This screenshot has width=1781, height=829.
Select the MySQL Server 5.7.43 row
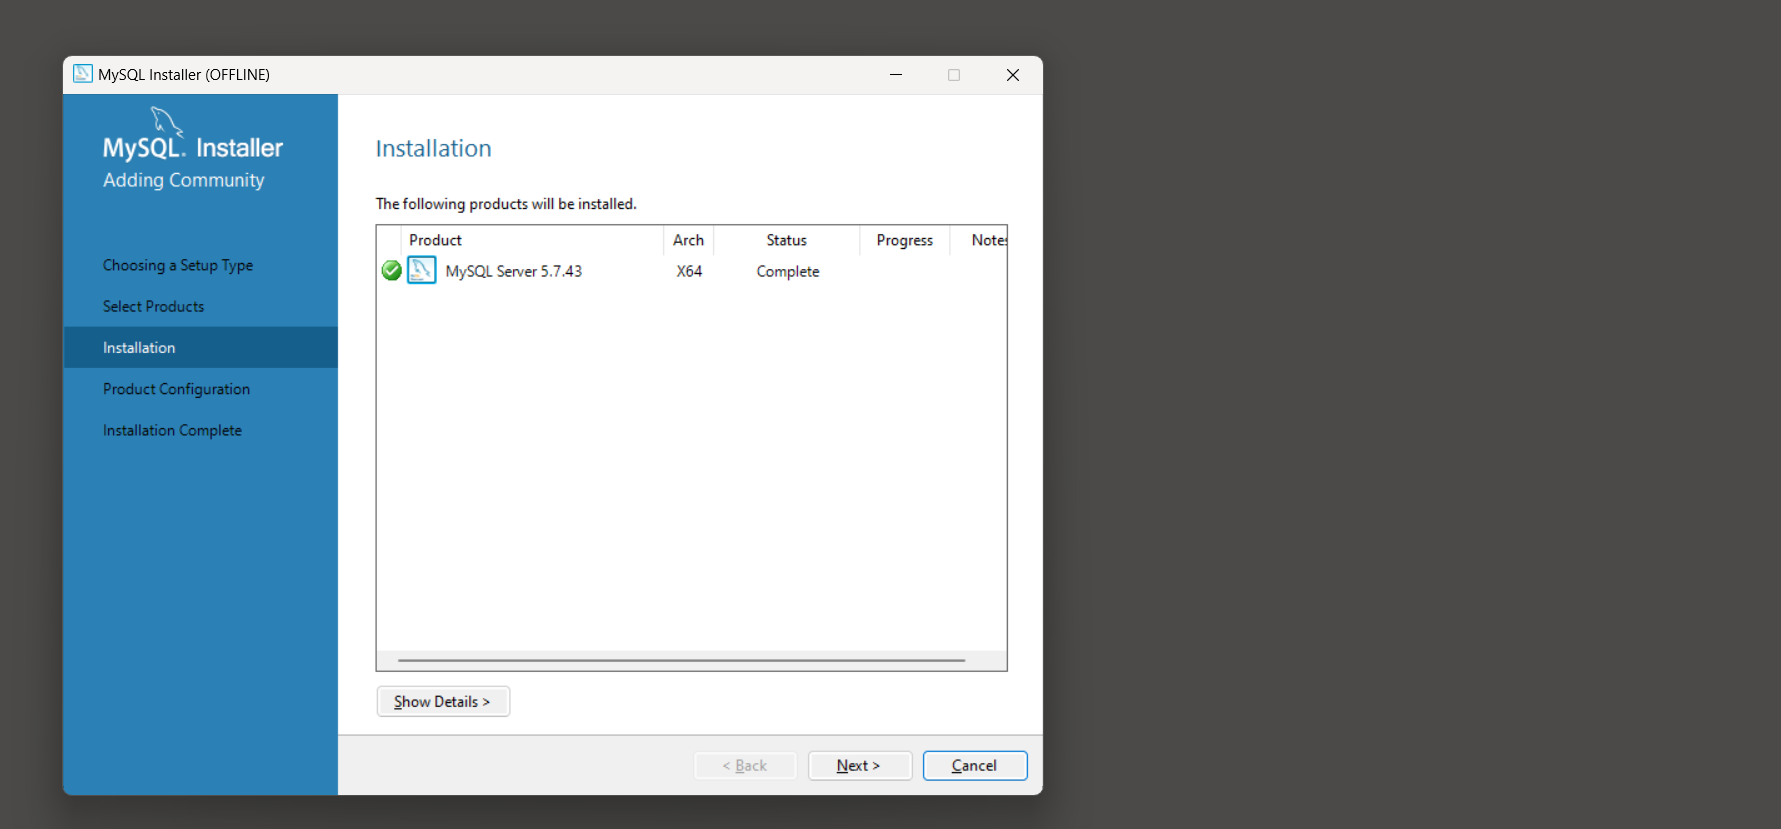pyautogui.click(x=691, y=271)
